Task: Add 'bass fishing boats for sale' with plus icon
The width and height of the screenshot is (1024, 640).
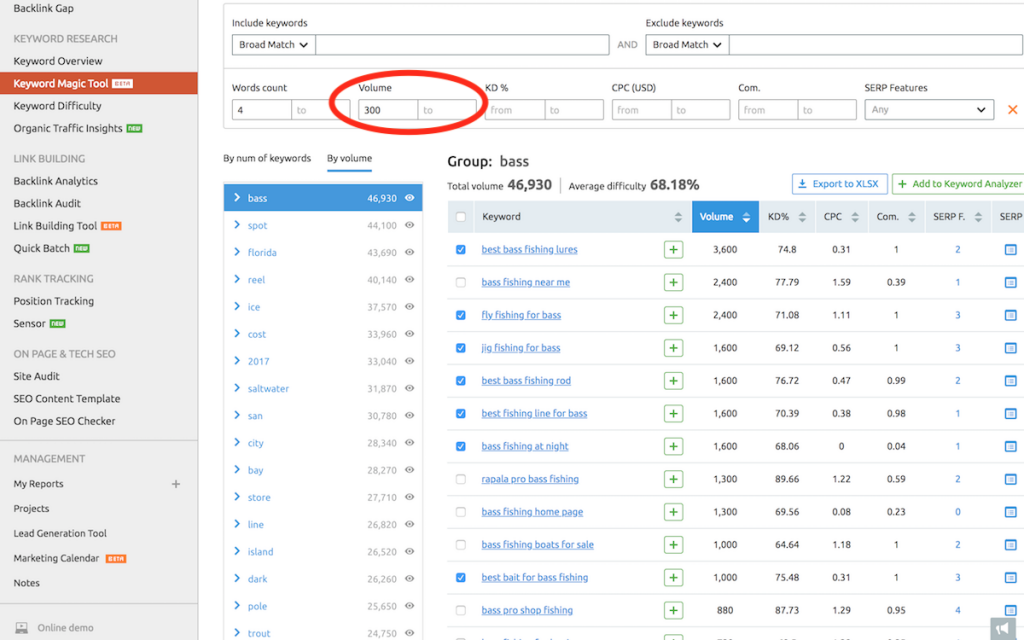Action: tap(673, 545)
